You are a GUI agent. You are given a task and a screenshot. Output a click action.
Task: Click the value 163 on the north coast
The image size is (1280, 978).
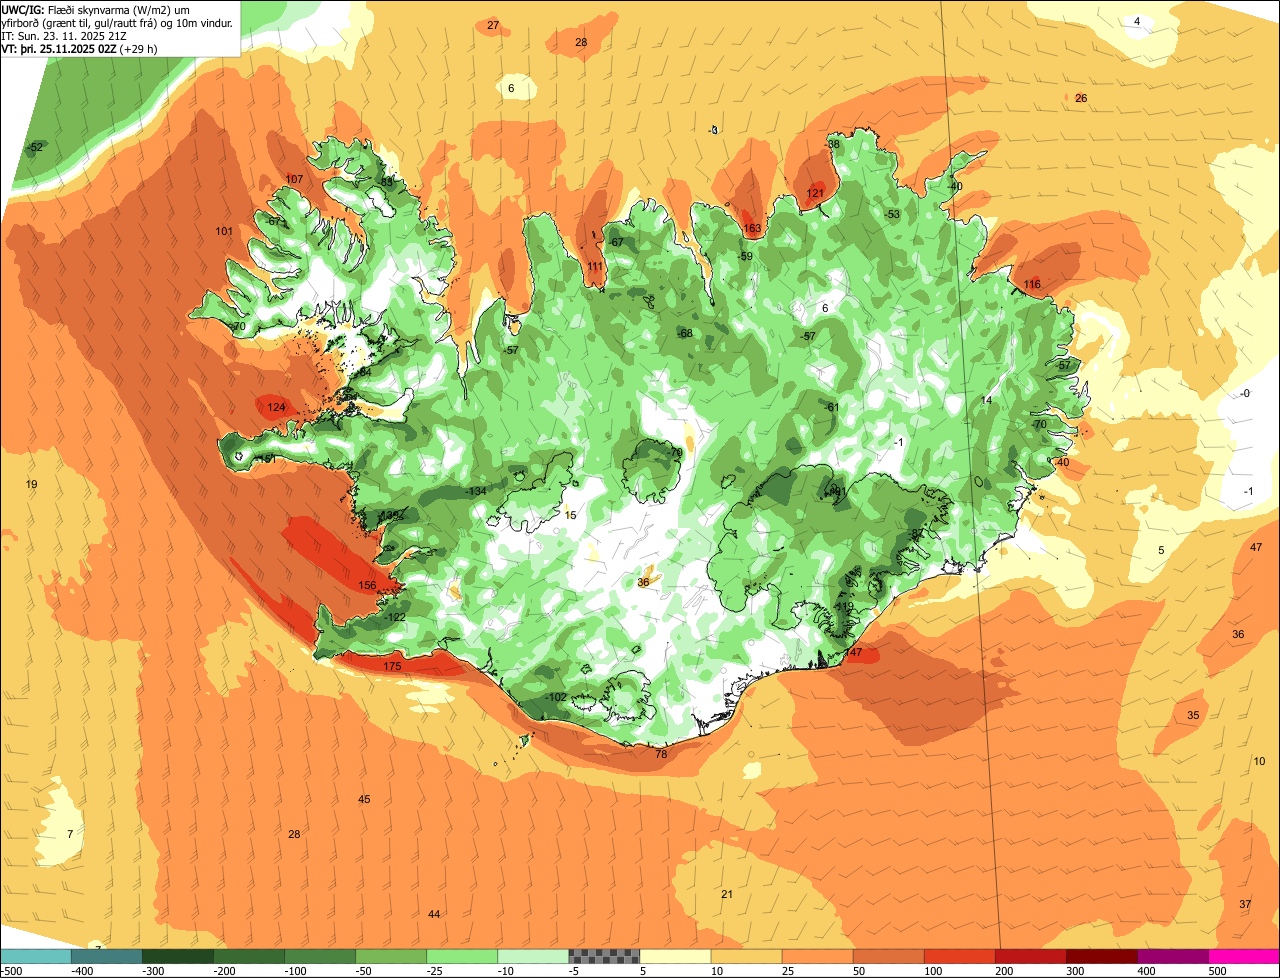point(752,228)
